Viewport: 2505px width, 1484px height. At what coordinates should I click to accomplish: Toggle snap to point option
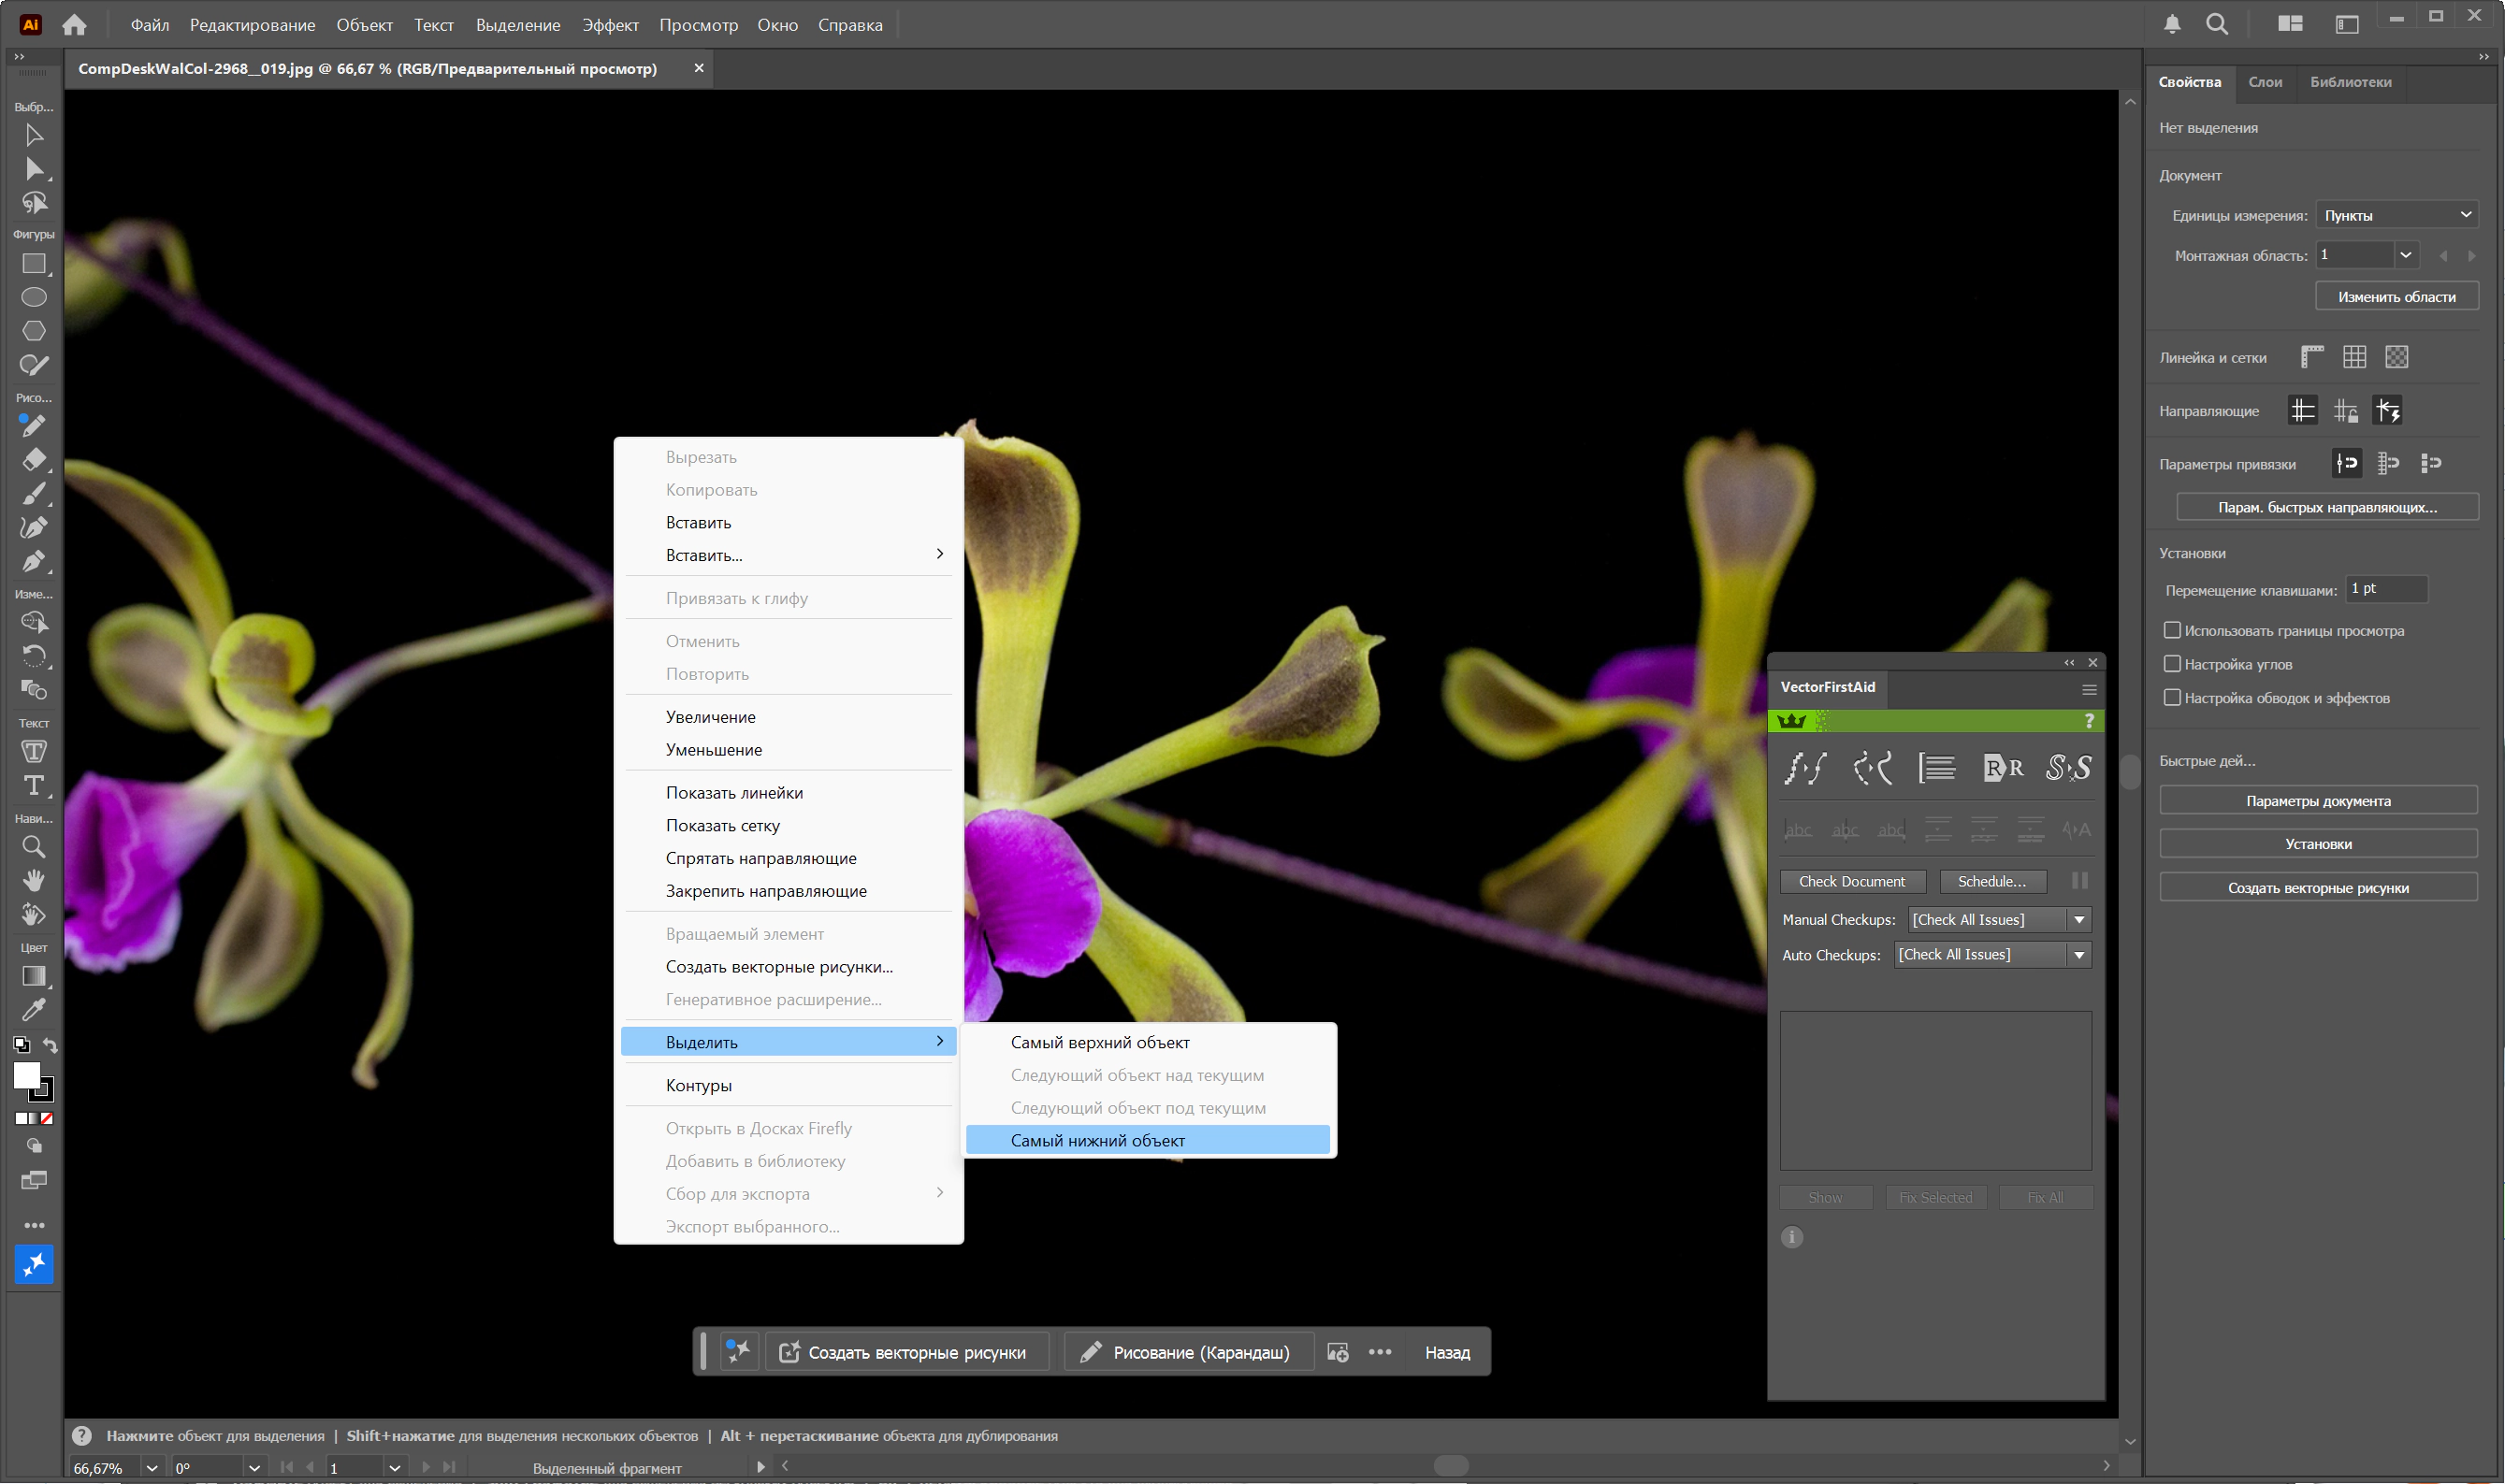point(2346,463)
